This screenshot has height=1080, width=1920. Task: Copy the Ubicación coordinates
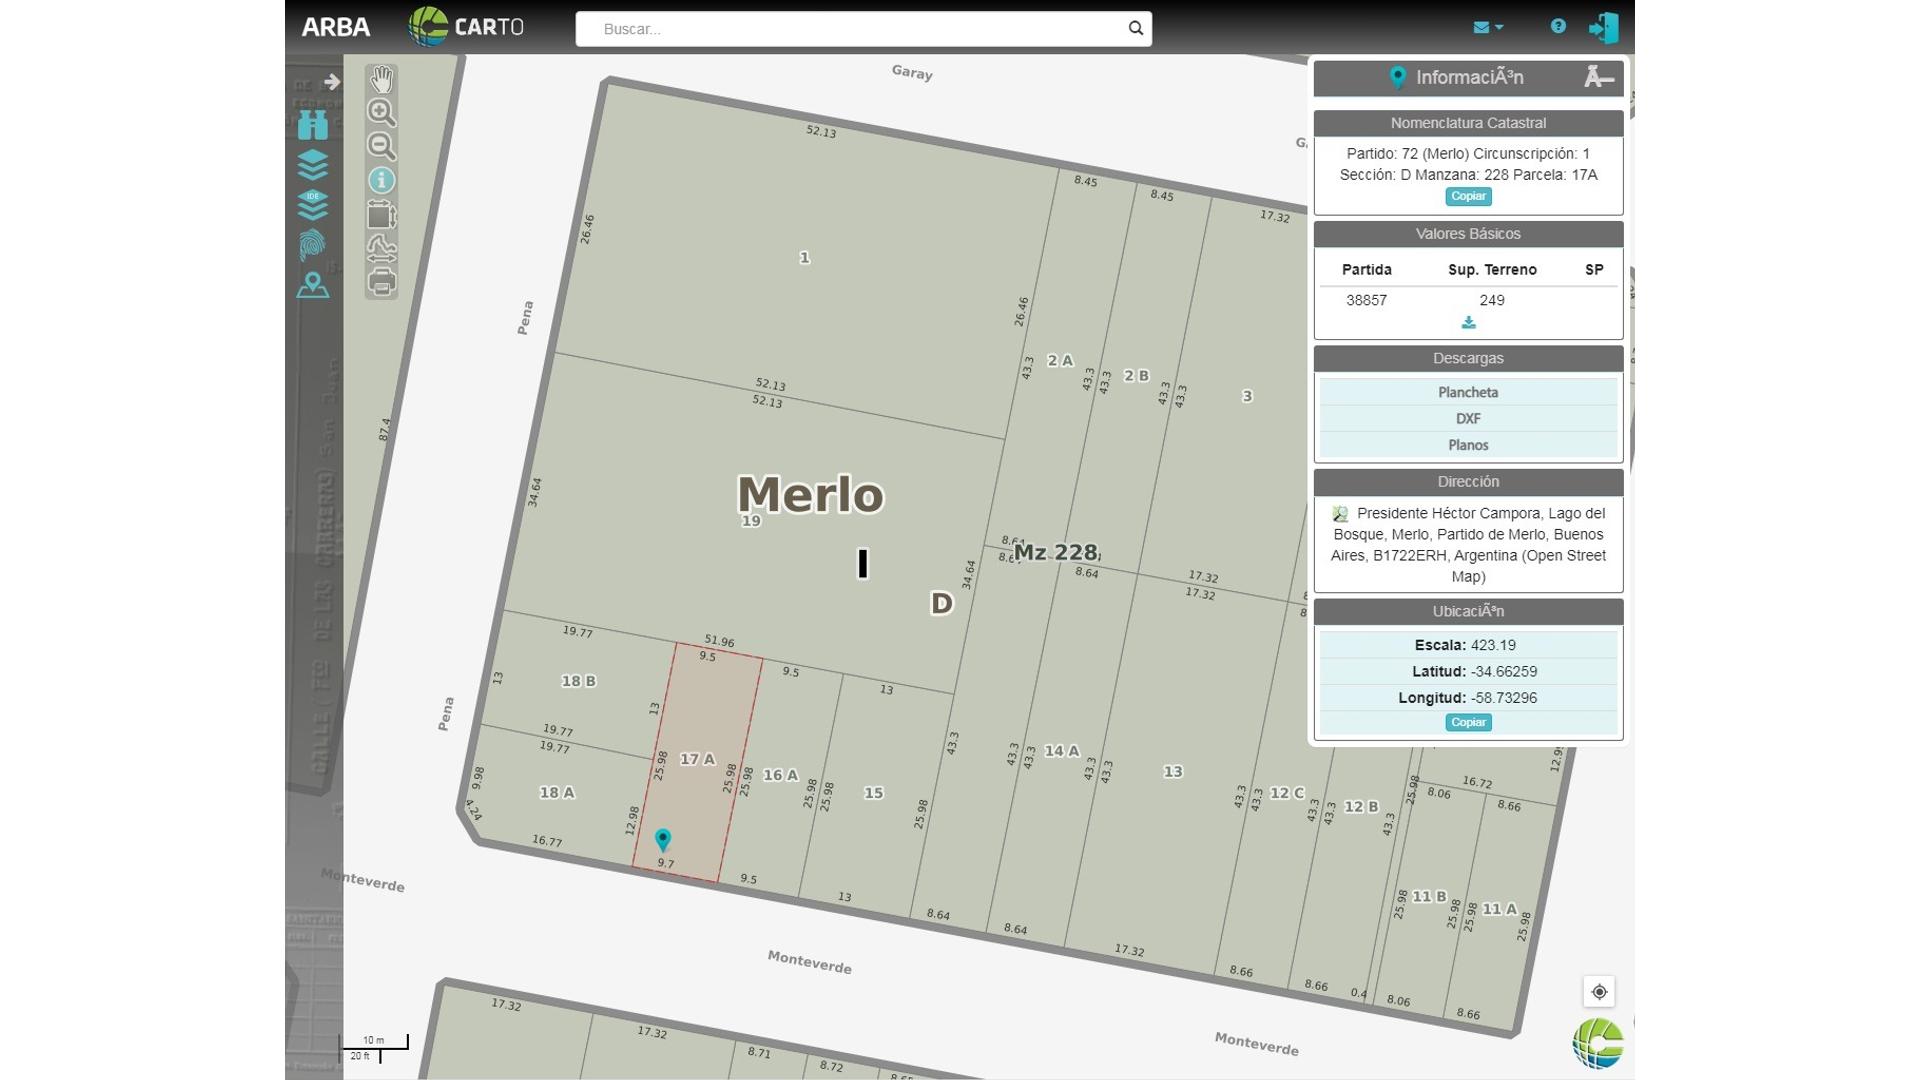point(1468,722)
